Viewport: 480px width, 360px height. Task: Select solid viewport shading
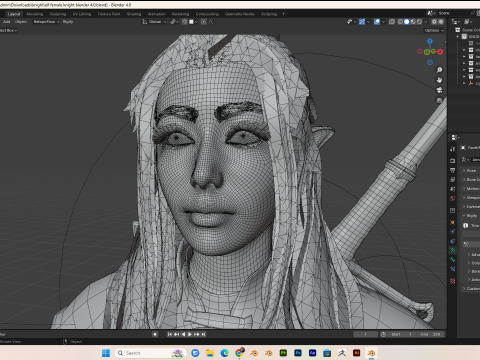coord(407,22)
